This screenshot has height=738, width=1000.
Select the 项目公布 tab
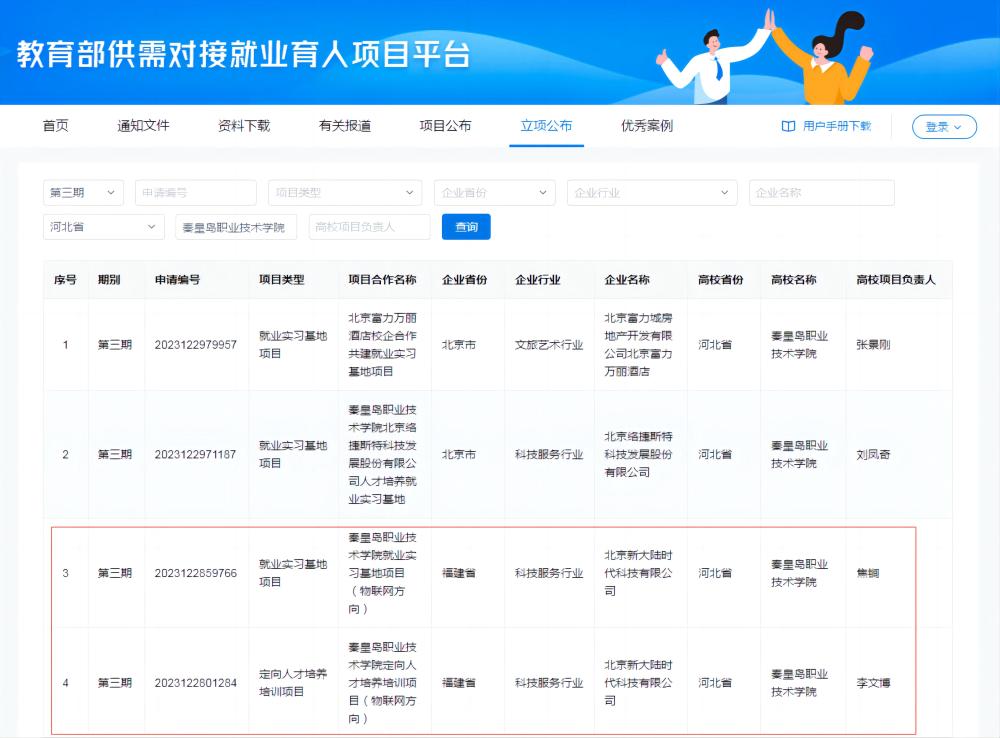(445, 126)
